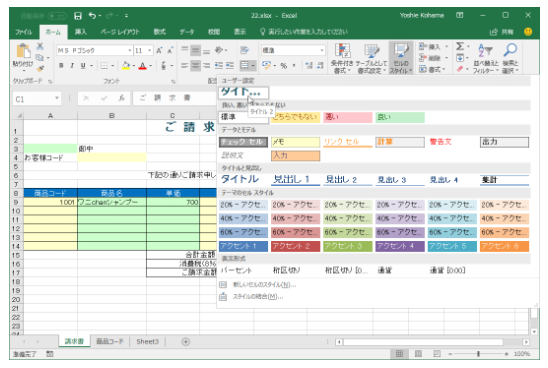The height and width of the screenshot is (368, 548).
Task: Choose 新しいセルのスタイル menu entry
Action: pos(264,285)
